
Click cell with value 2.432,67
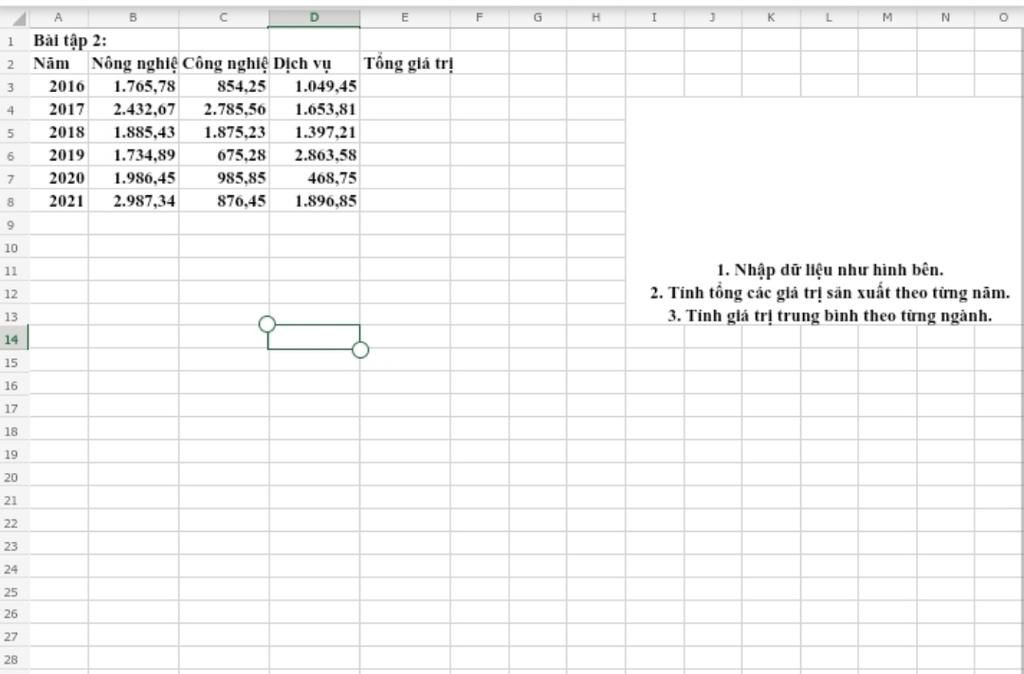tap(133, 109)
